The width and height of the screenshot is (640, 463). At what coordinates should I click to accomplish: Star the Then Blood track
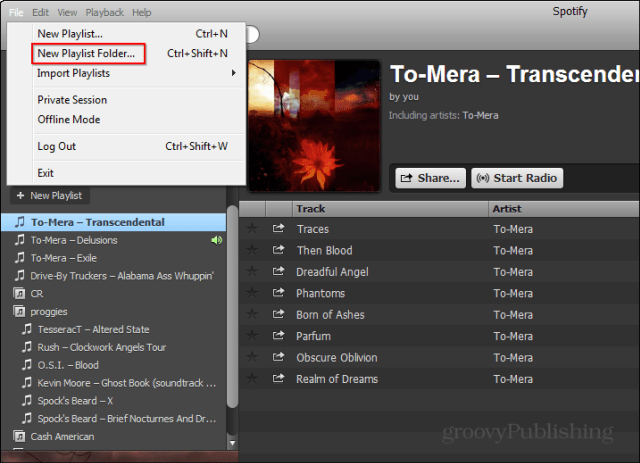click(x=252, y=250)
